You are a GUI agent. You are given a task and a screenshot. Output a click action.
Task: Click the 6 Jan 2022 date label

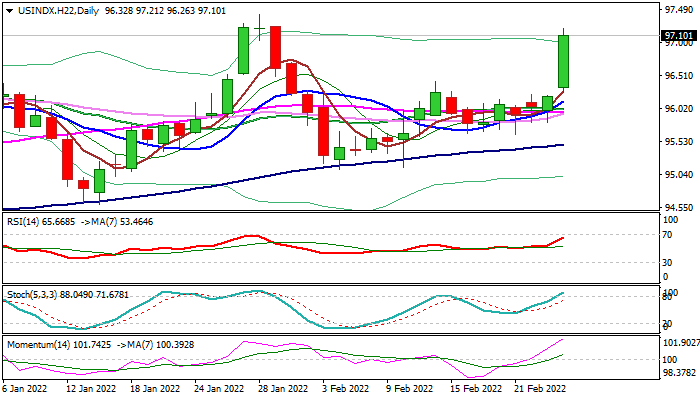[25, 389]
